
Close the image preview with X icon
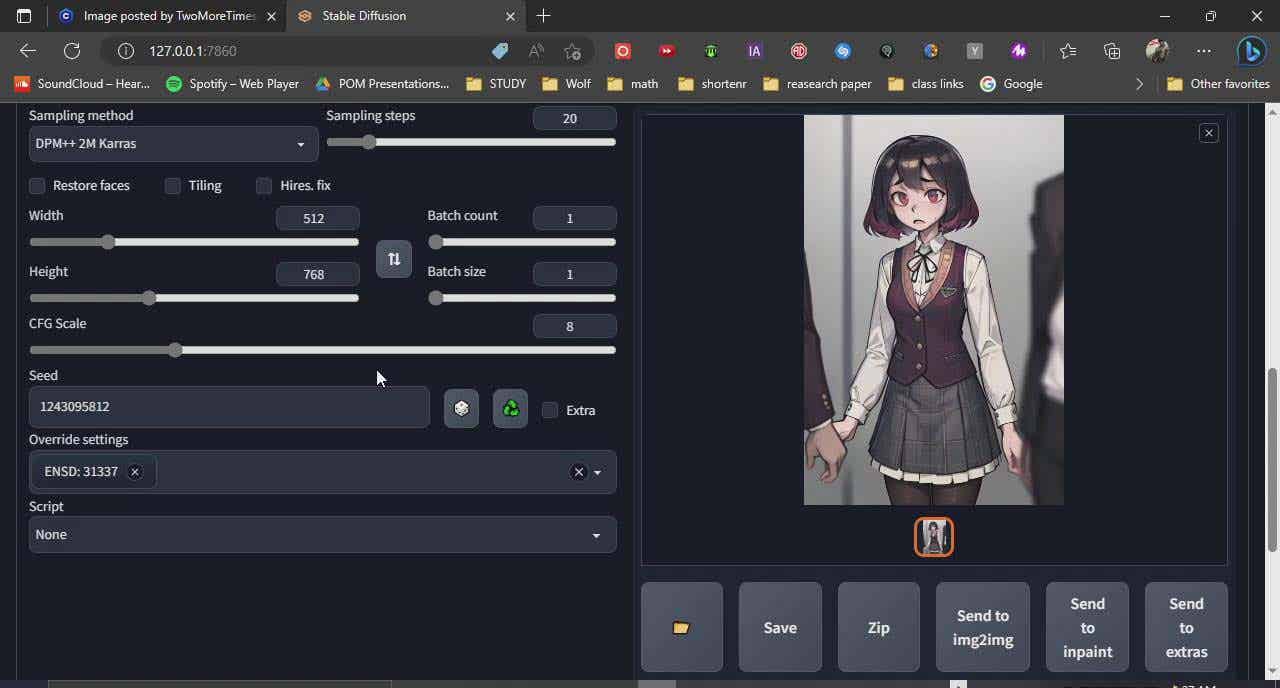coord(1208,133)
